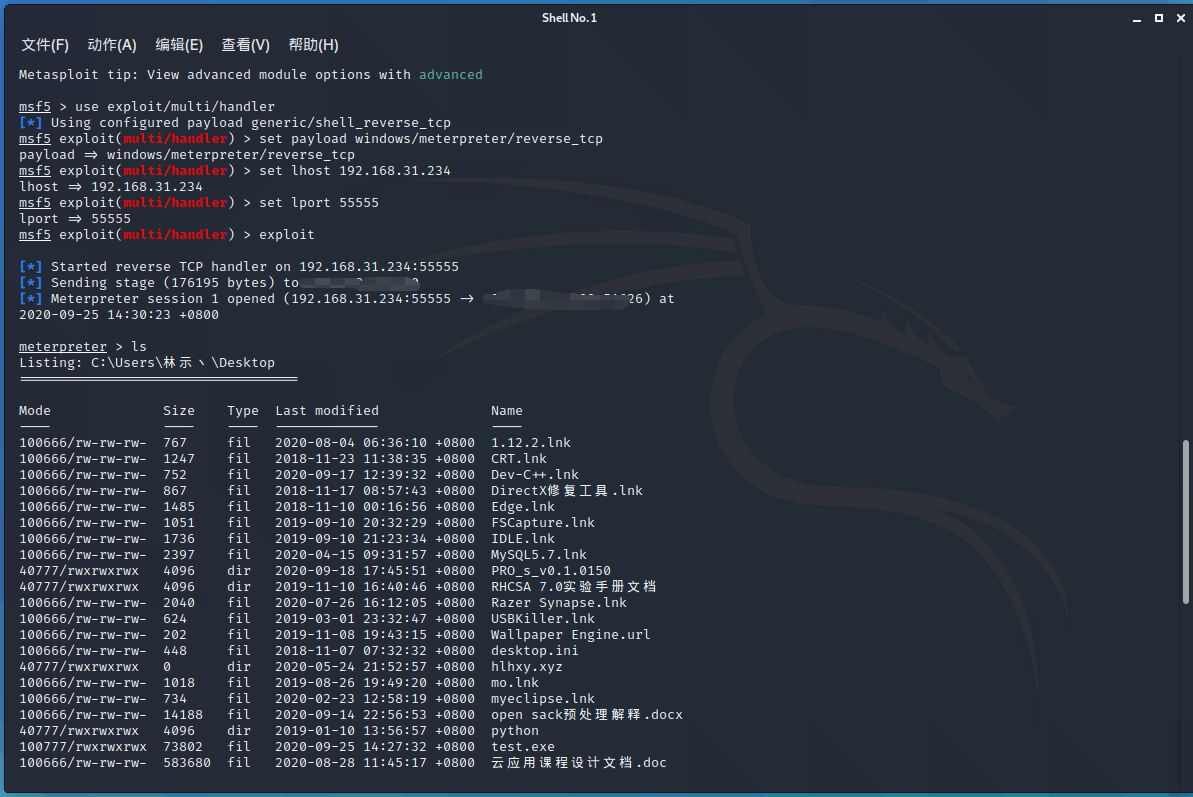
Task: Click mode '100777/rwxrwxrwx' of test.exe
Action: [x=83, y=745]
